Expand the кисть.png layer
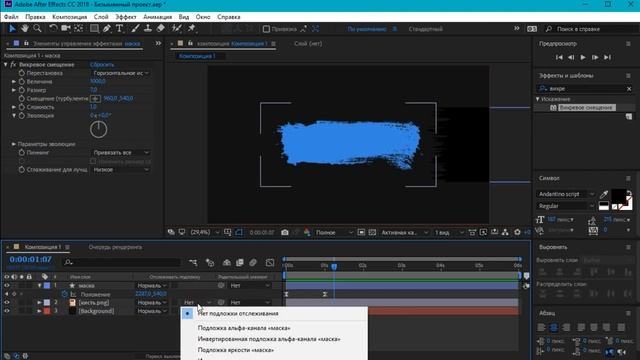The image size is (640, 360). tap(40, 302)
